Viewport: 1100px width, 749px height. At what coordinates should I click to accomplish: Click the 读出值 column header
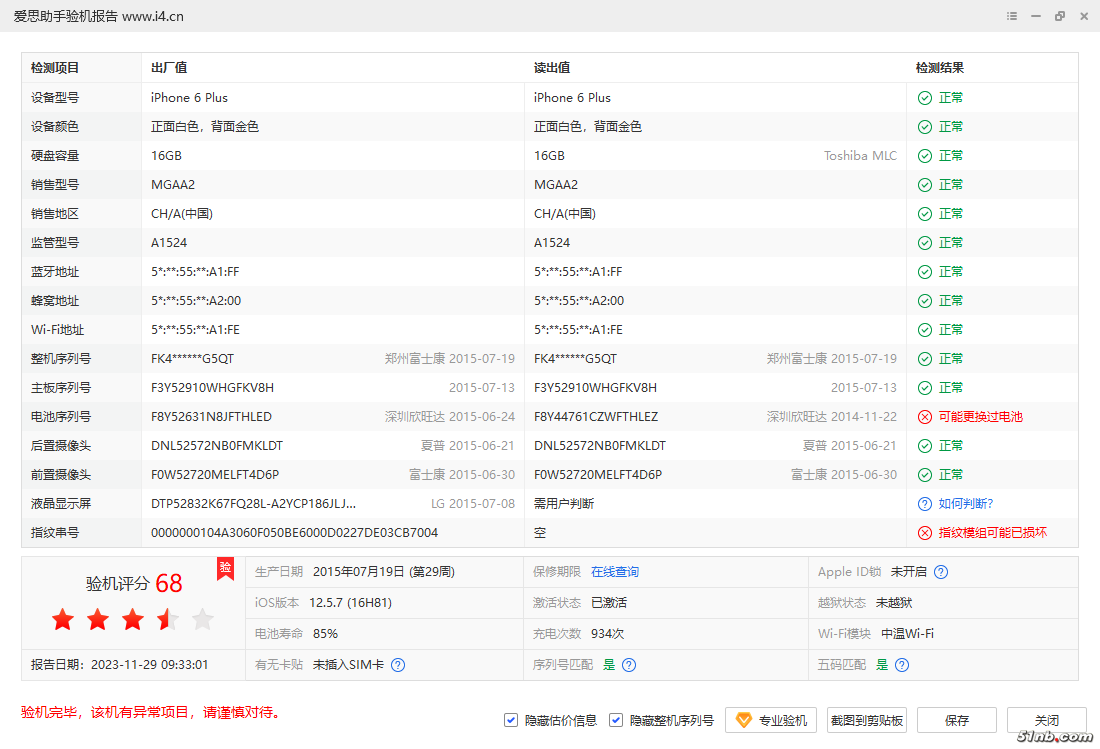coord(552,68)
